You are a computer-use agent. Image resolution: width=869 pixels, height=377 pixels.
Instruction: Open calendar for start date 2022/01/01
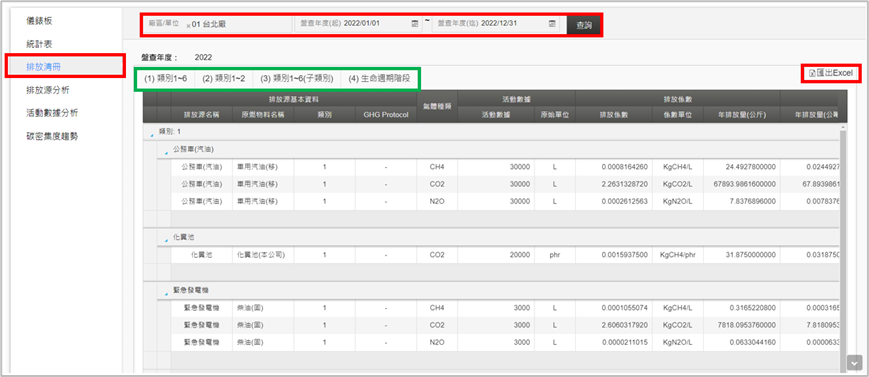click(x=415, y=24)
